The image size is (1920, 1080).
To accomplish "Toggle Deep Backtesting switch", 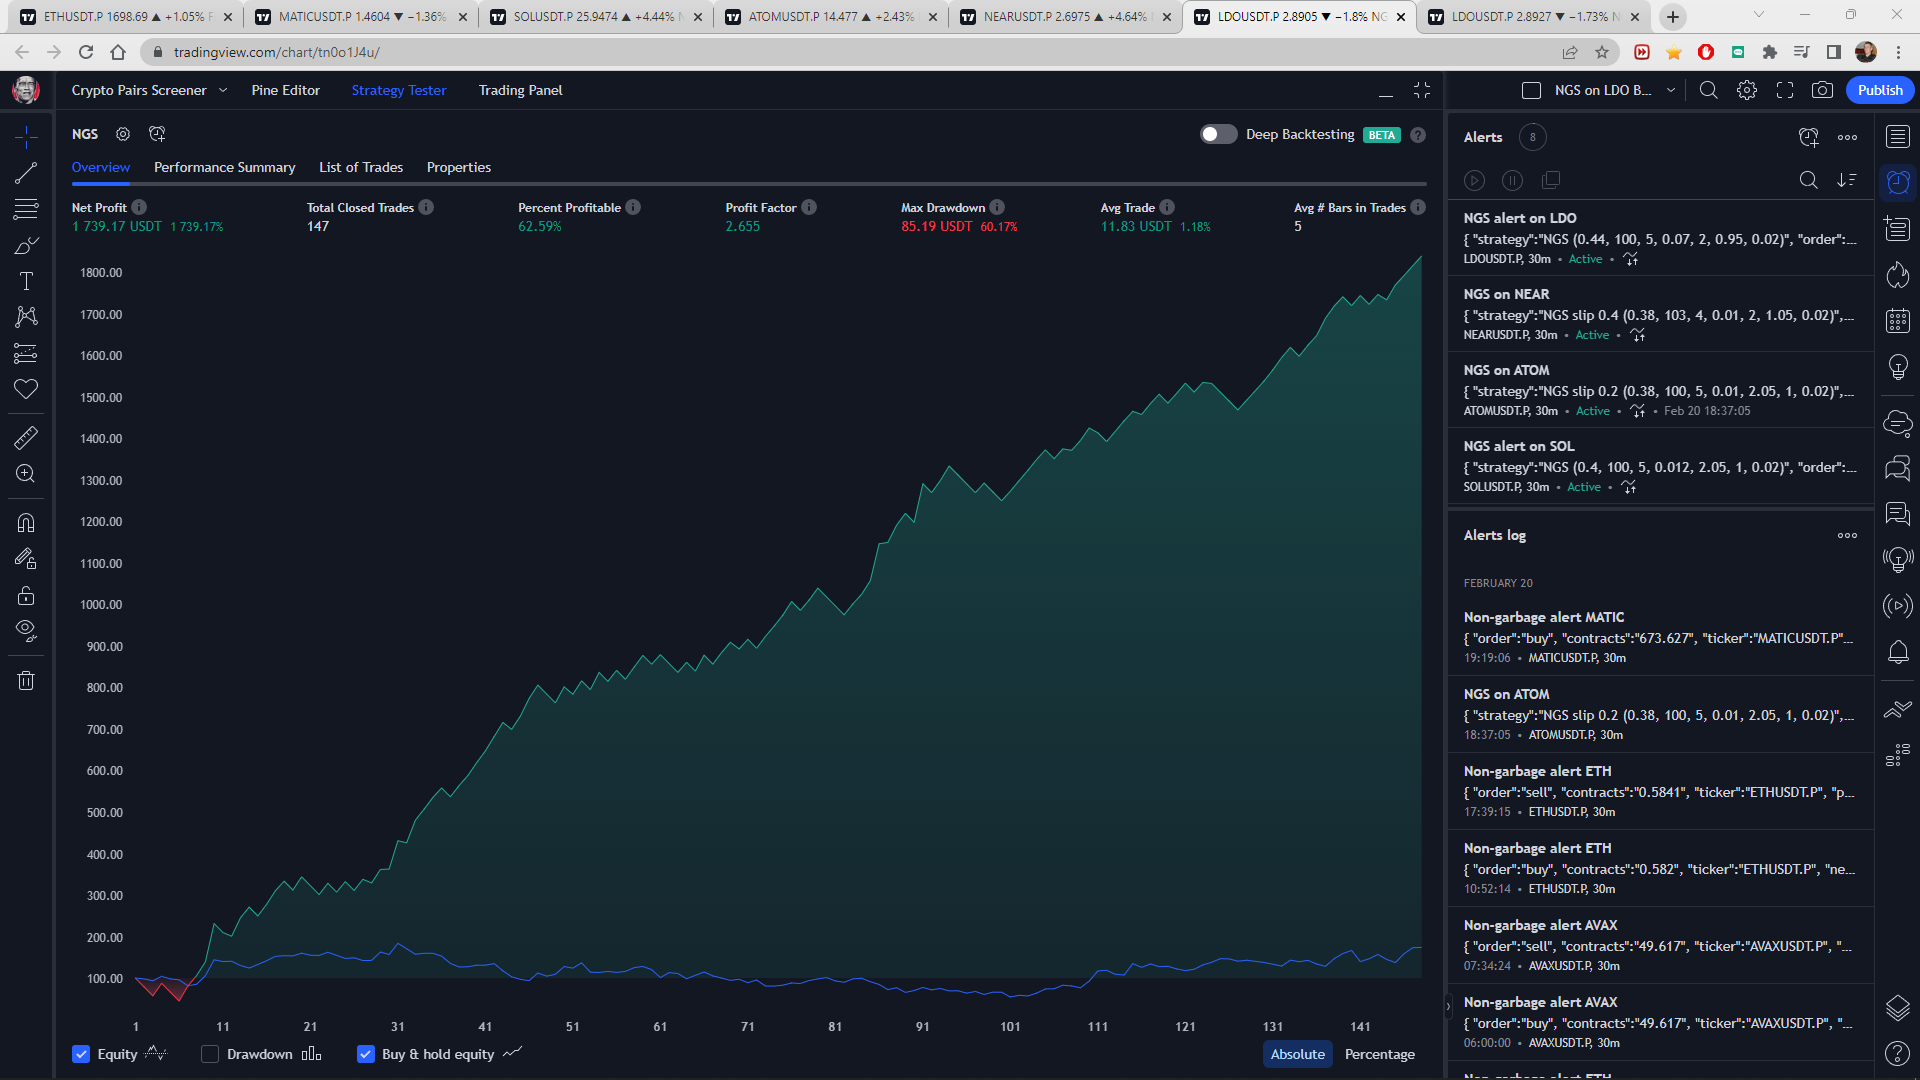I will (1218, 134).
